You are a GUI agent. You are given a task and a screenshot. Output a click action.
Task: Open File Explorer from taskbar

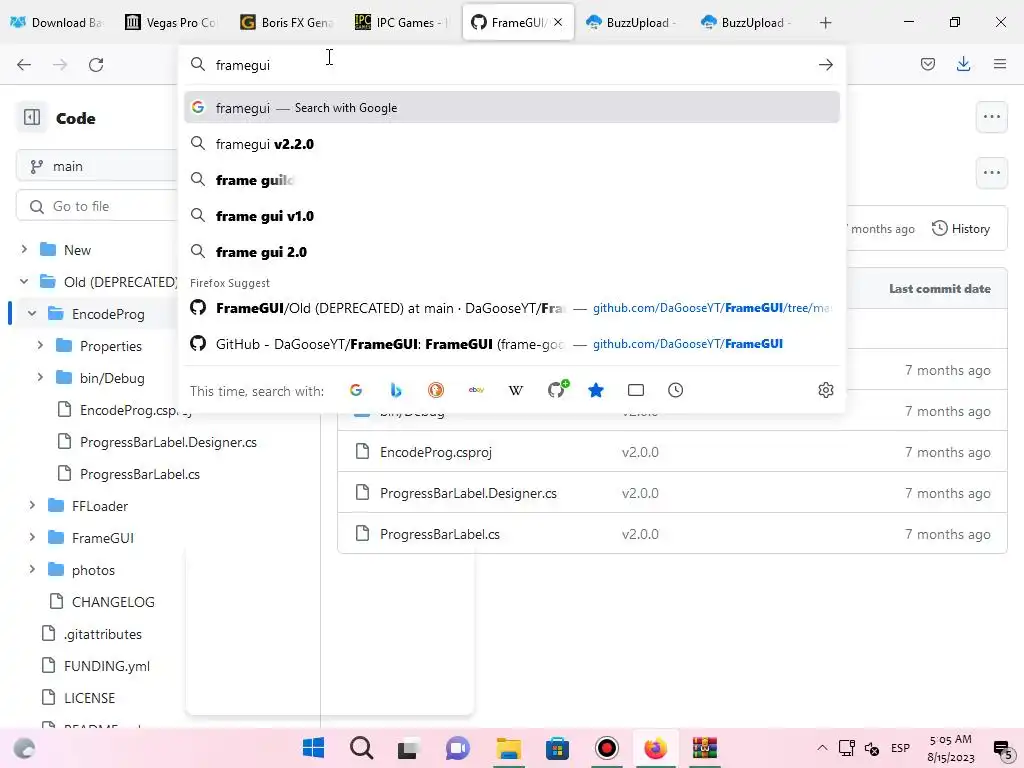tap(508, 748)
